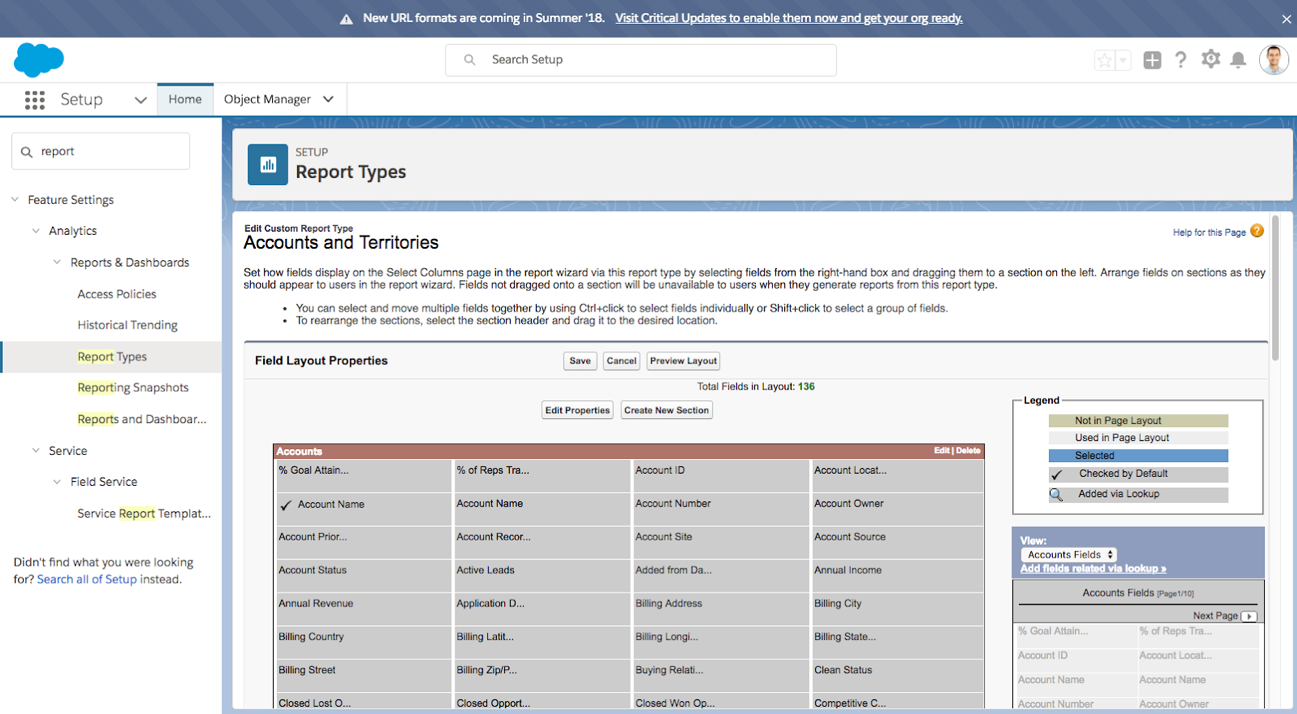
Task: Open Reports and Dashboards settings item
Action: pyautogui.click(x=142, y=420)
